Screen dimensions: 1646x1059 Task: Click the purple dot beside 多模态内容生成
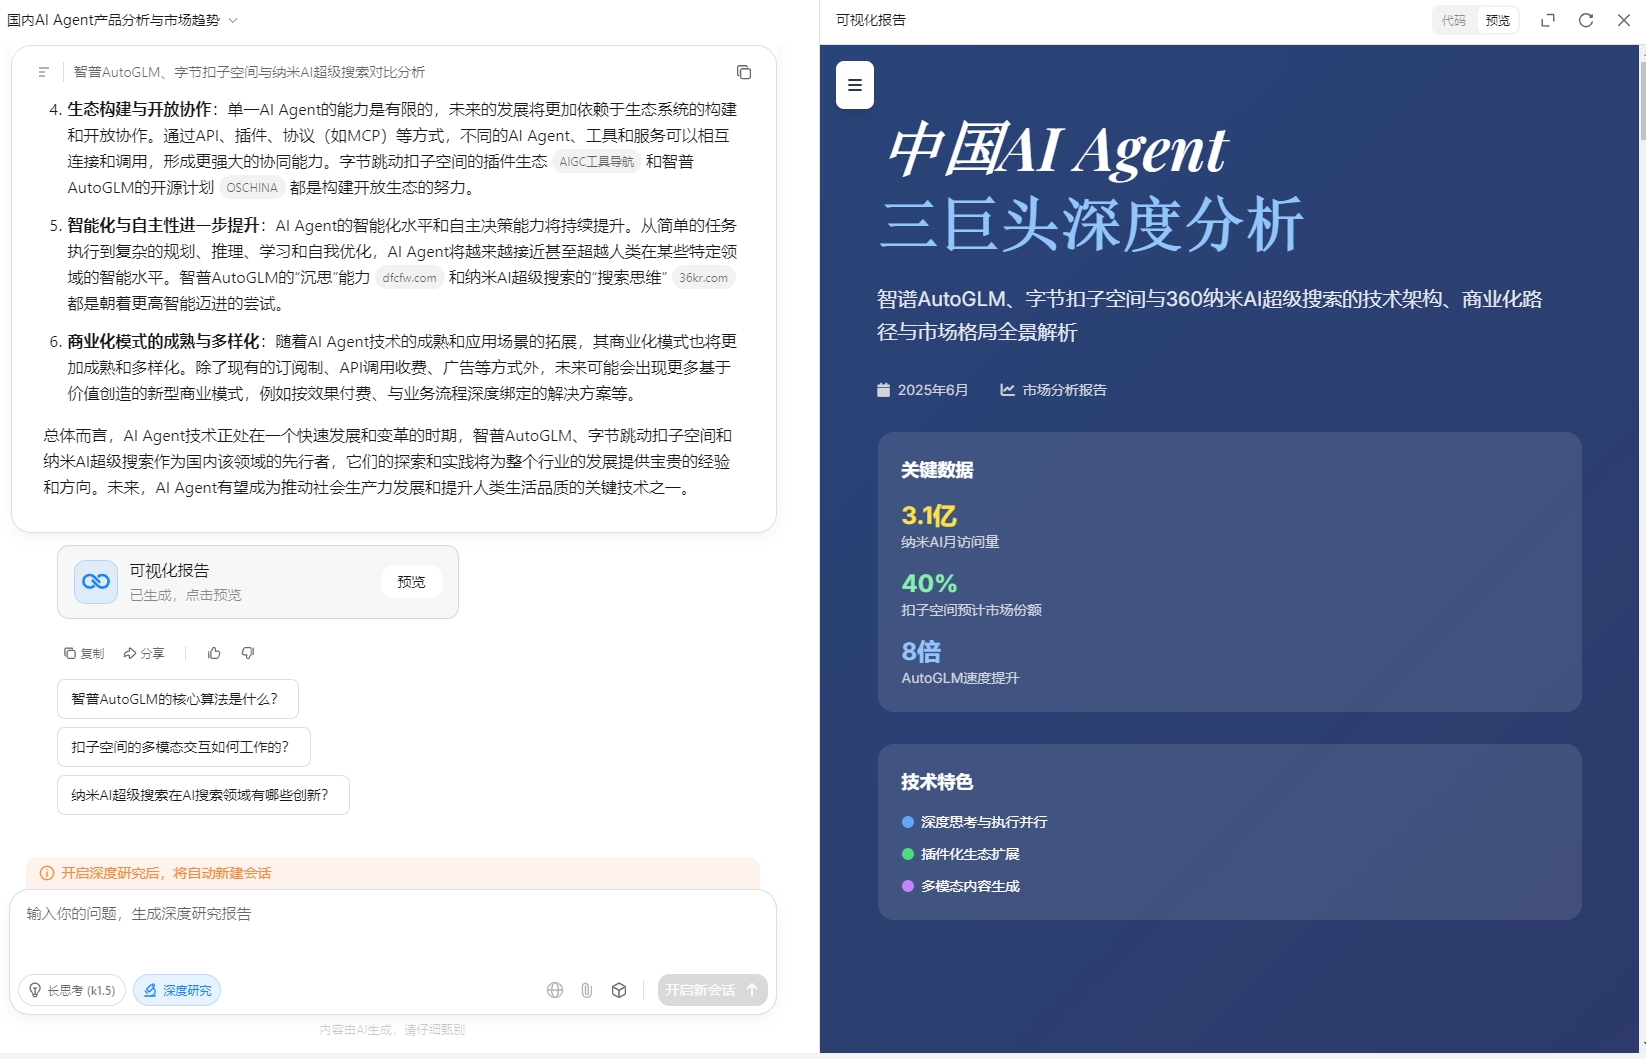pos(908,886)
